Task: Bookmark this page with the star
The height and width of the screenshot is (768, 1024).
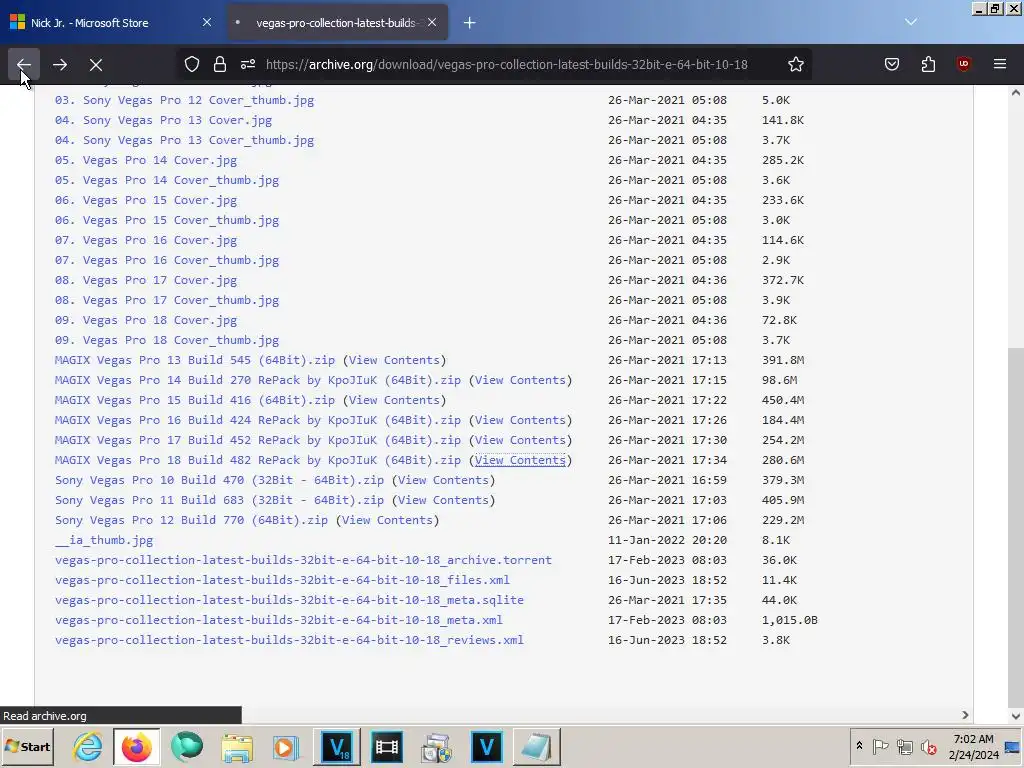Action: (x=795, y=64)
